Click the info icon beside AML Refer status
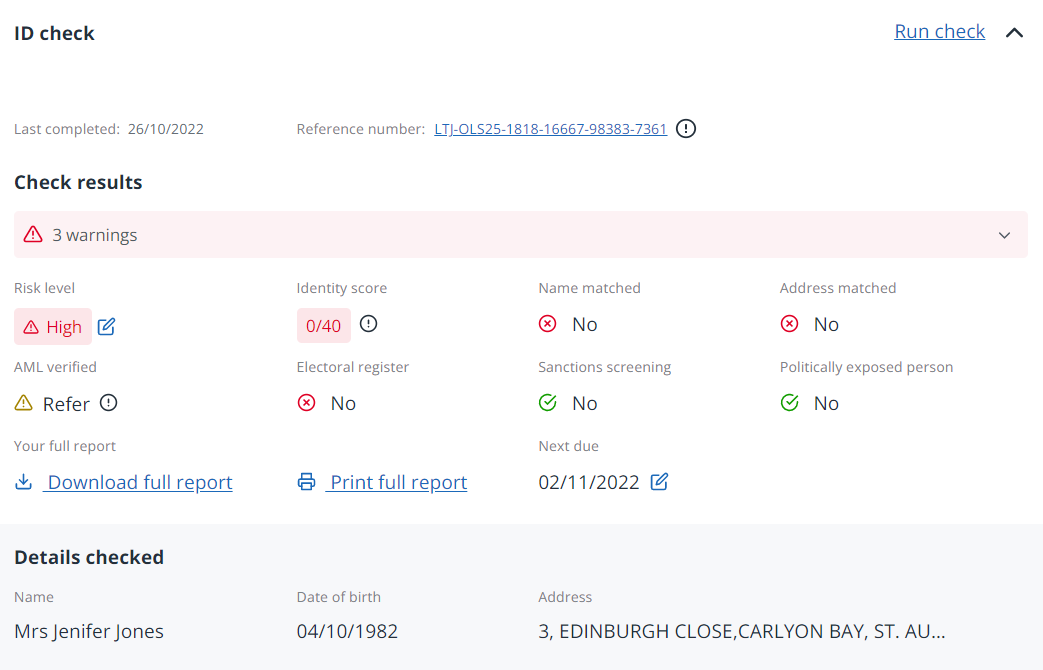The height and width of the screenshot is (670, 1043). coord(109,403)
